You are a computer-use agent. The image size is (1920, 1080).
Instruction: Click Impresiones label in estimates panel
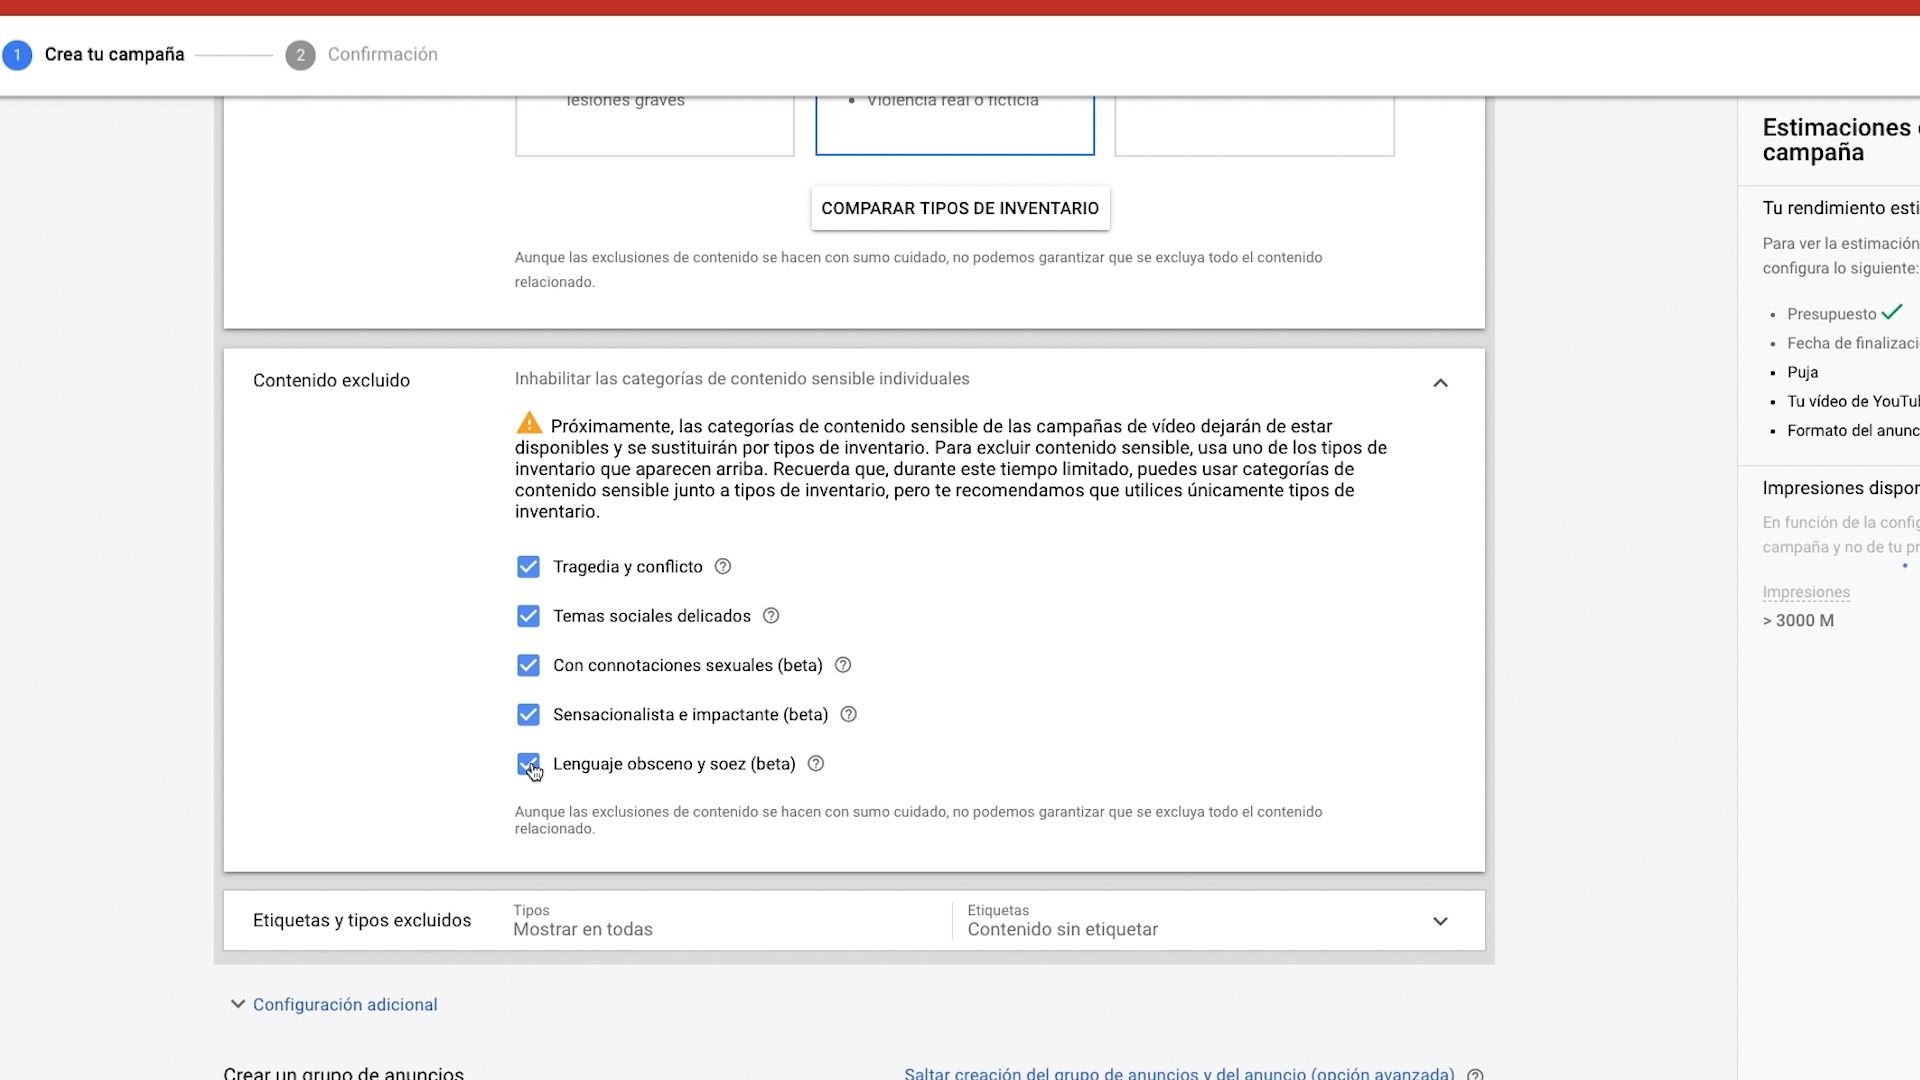pyautogui.click(x=1806, y=592)
